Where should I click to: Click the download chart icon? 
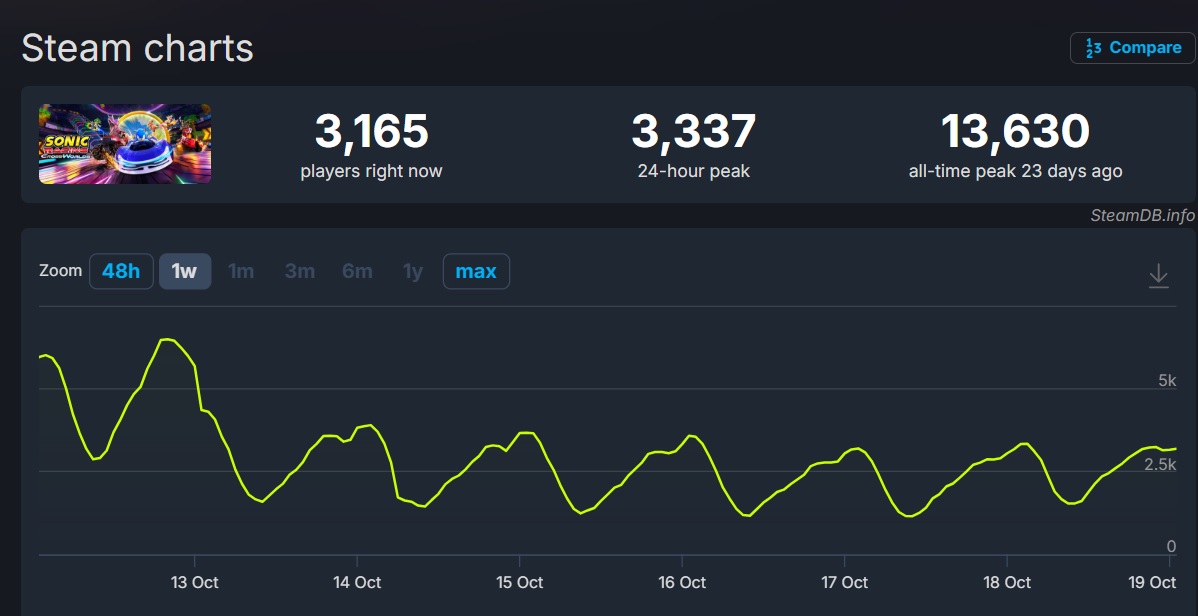click(1158, 275)
